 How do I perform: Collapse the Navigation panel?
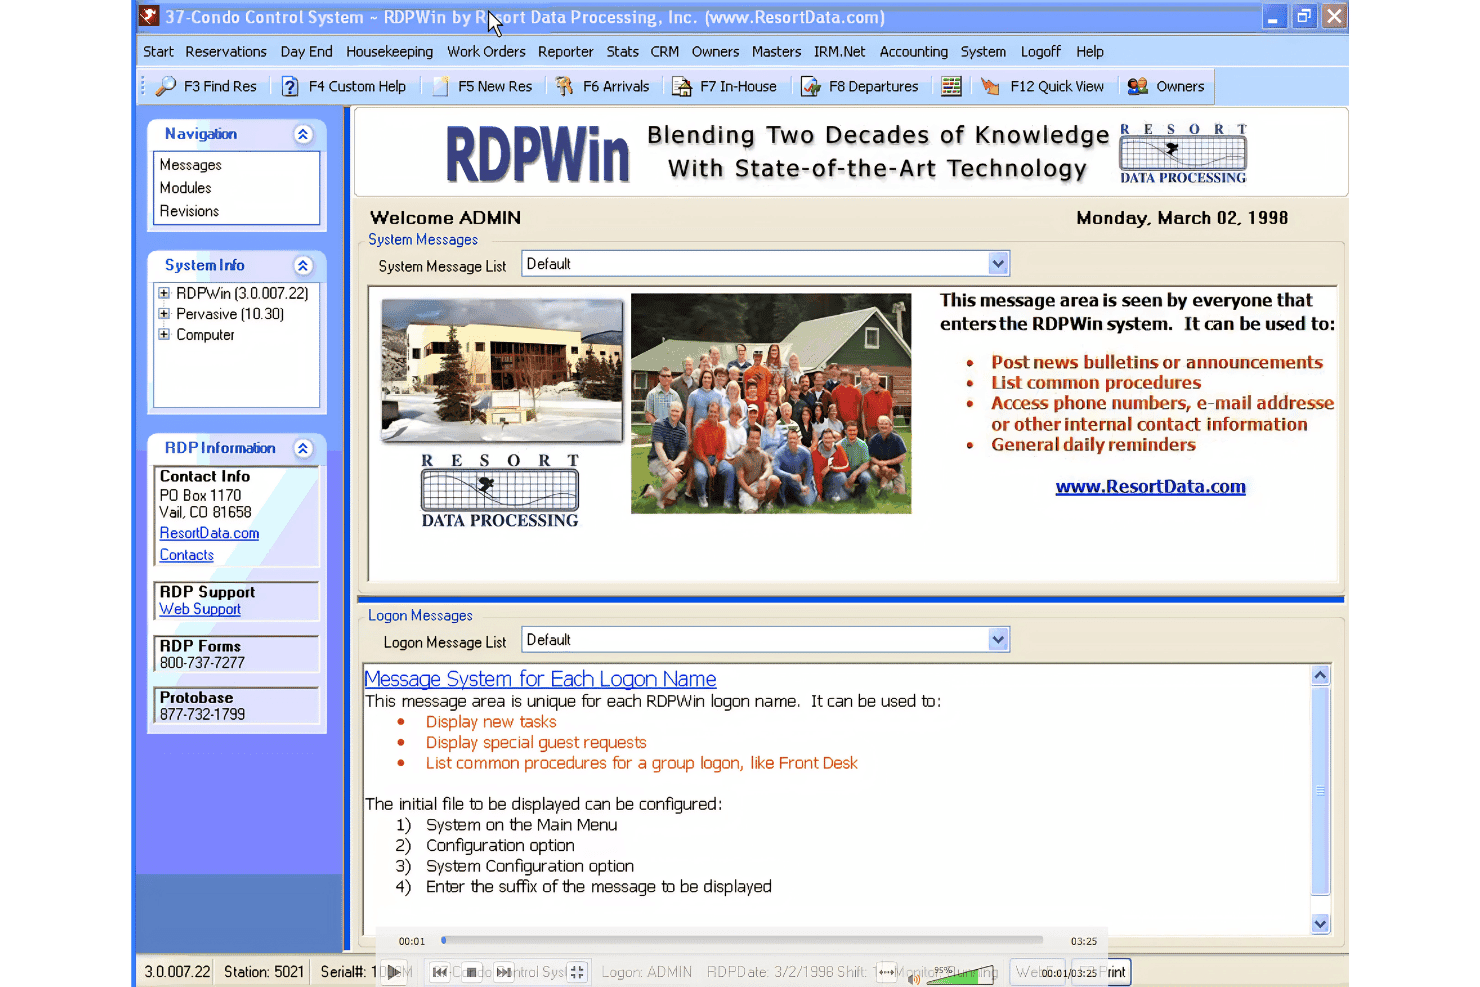click(x=304, y=134)
